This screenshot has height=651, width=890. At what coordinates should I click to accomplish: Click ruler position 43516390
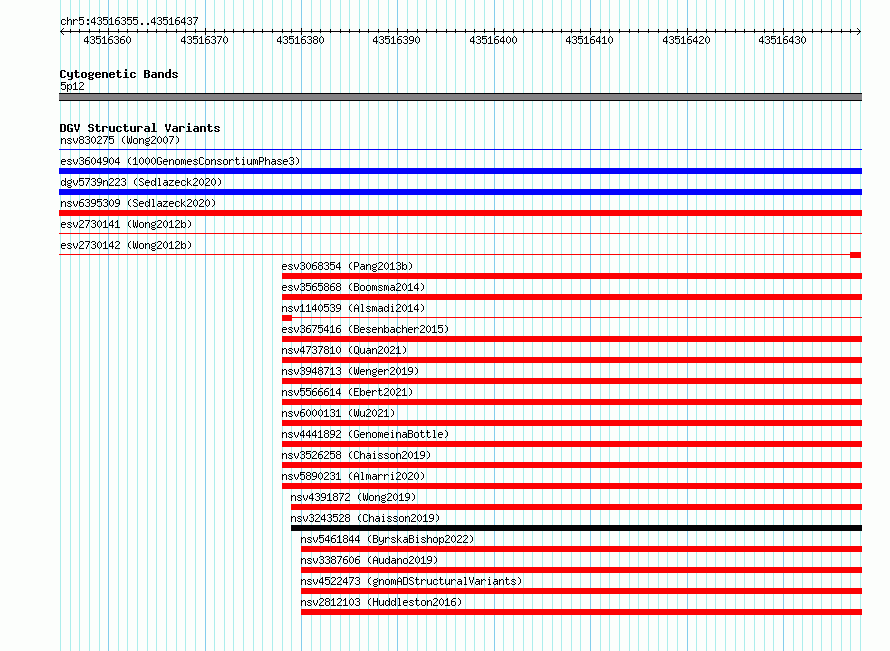(x=396, y=40)
